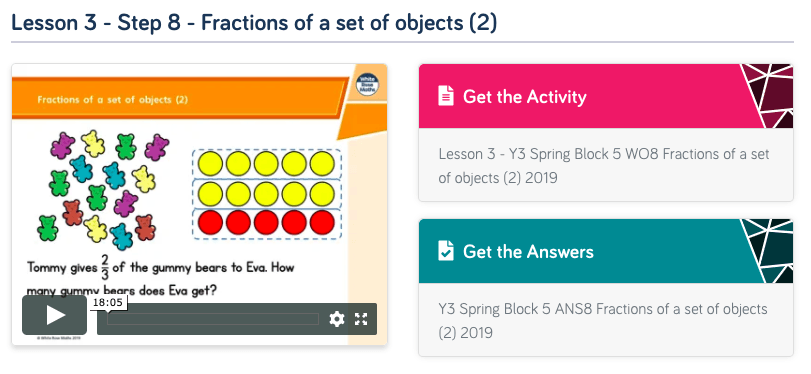This screenshot has width=811, height=374.
Task: Open the Get the Activity banner
Action: tap(606, 96)
